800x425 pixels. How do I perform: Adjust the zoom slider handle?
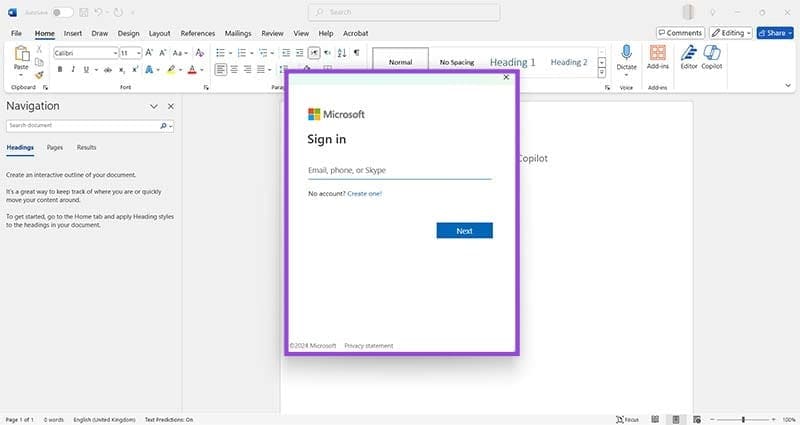coord(743,419)
